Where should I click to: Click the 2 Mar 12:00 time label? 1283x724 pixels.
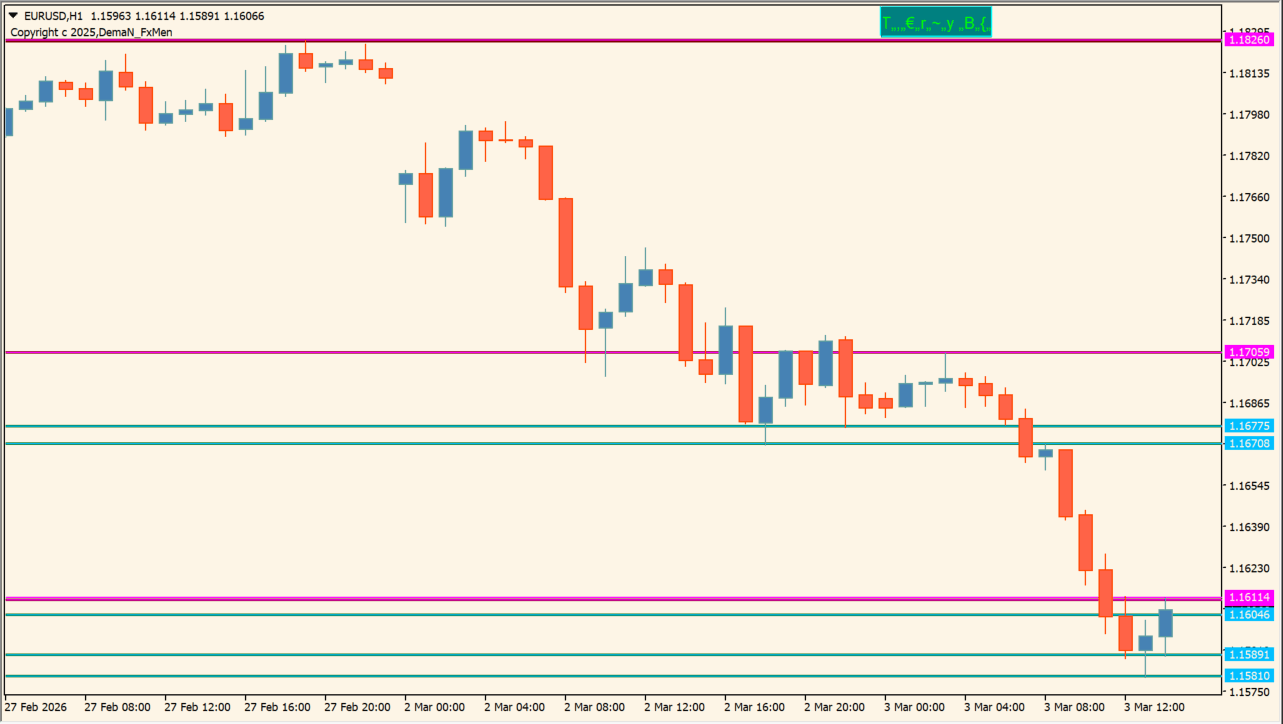coord(677,707)
